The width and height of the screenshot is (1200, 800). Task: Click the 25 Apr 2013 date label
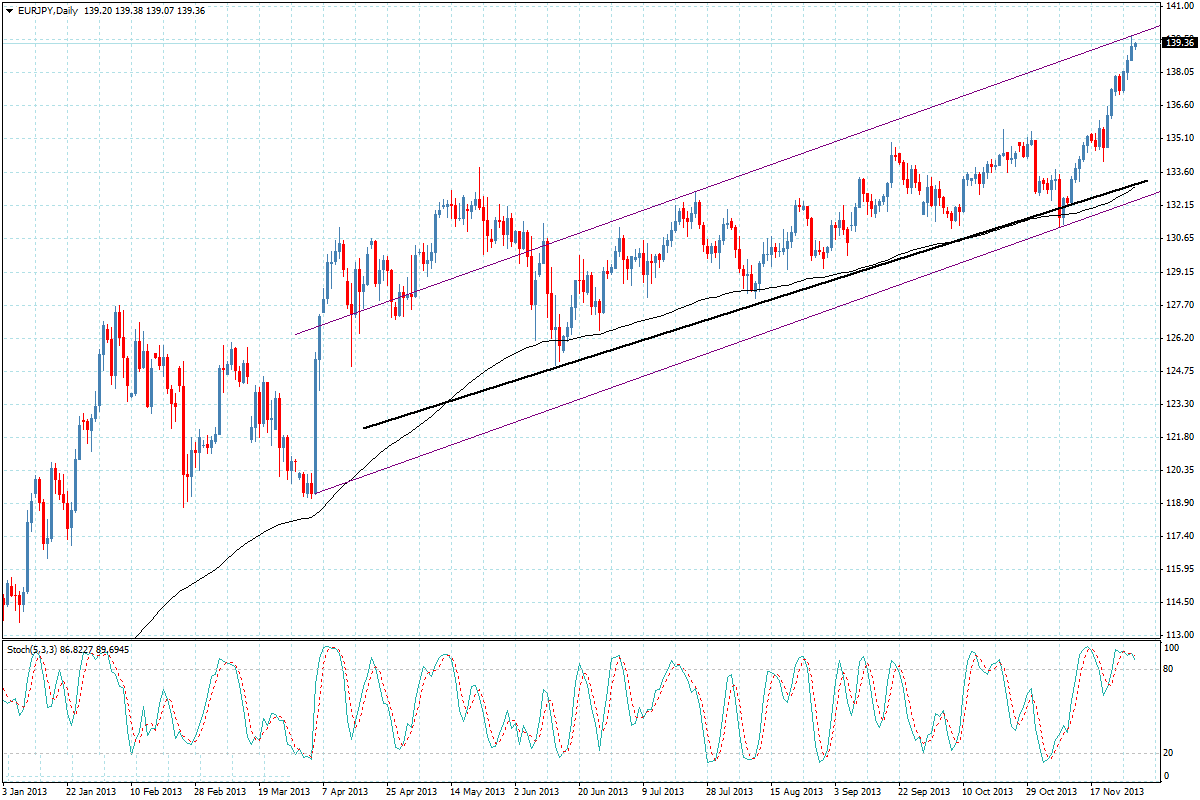point(411,791)
